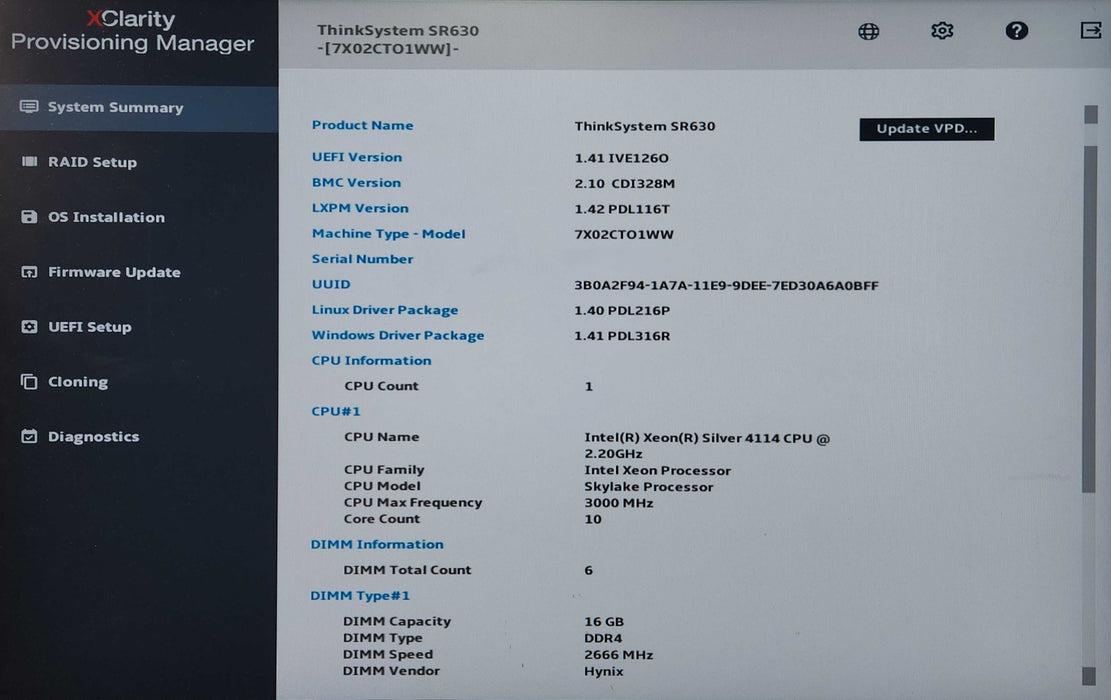Click the Firmware Update icon
Screen dimensions: 1111x700
(x=29, y=272)
